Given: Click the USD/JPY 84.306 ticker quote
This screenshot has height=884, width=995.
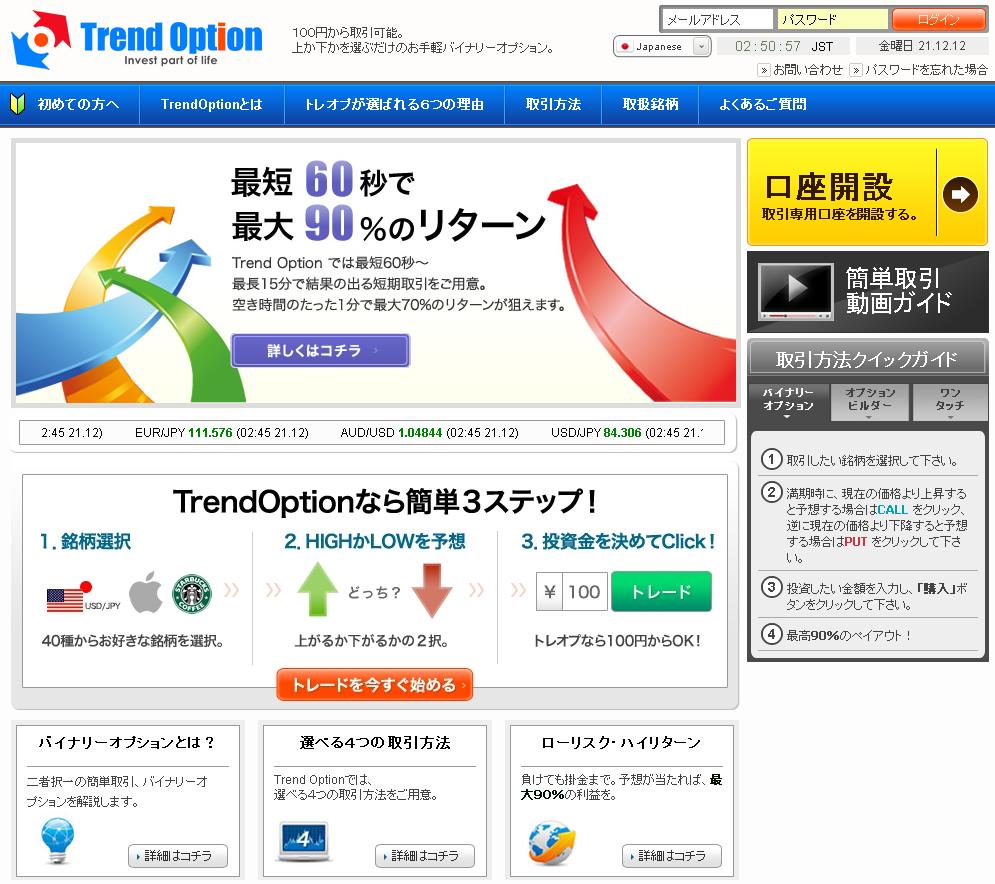Looking at the screenshot, I should (627, 433).
